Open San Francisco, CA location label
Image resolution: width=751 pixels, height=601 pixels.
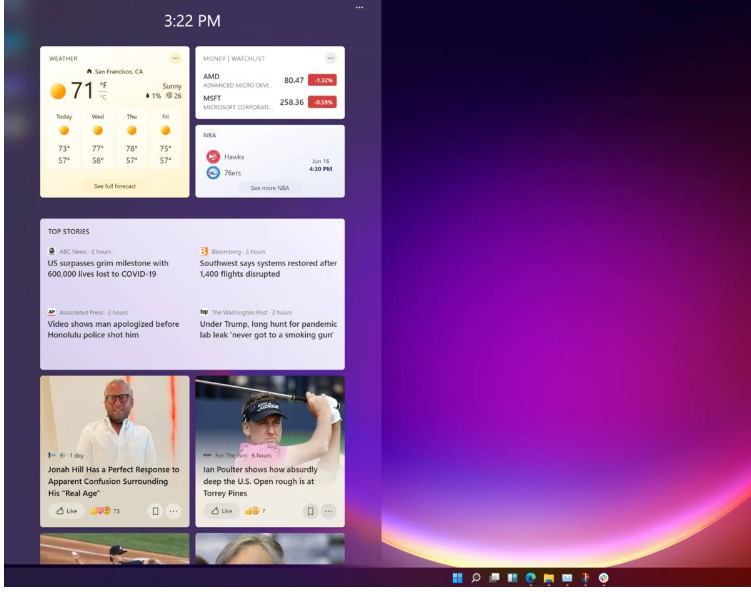115,71
